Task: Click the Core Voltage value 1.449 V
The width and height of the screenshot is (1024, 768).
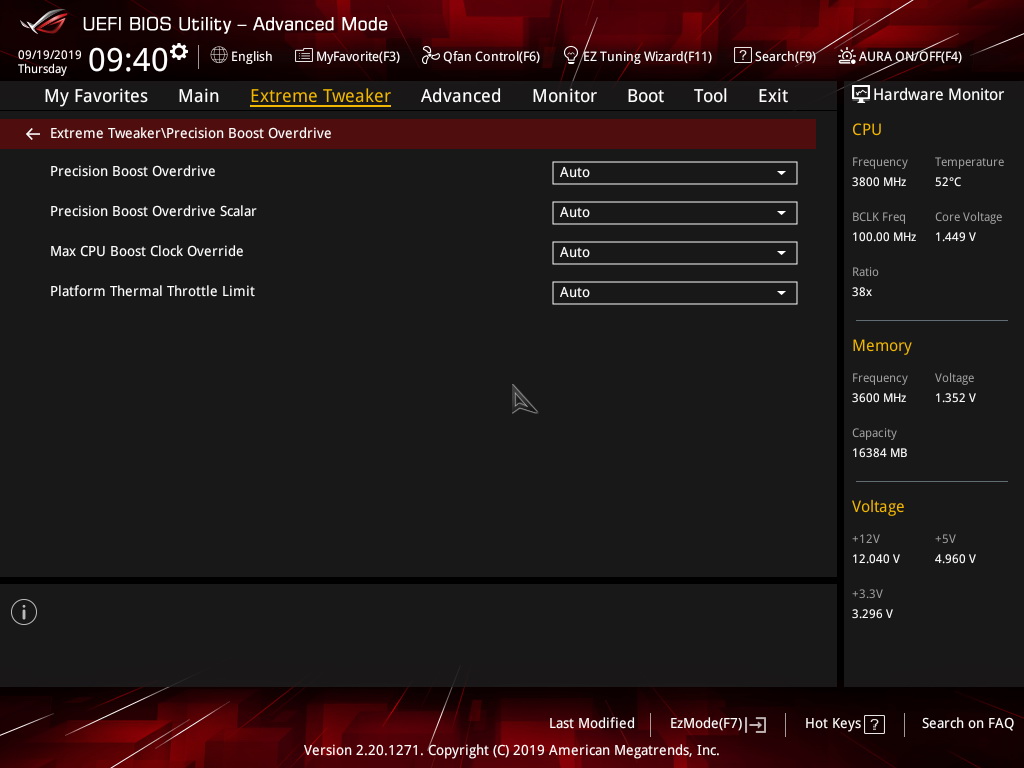Action: [x=955, y=237]
